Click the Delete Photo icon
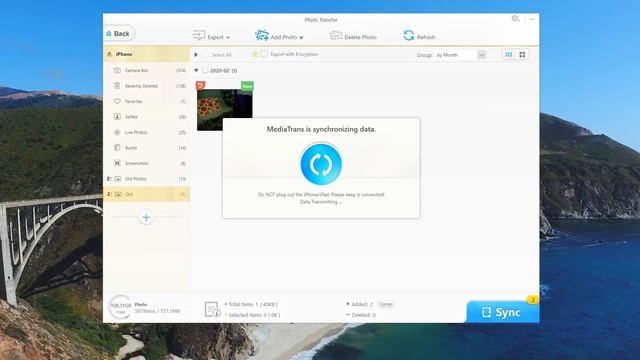This screenshot has width=640, height=360. (336, 36)
